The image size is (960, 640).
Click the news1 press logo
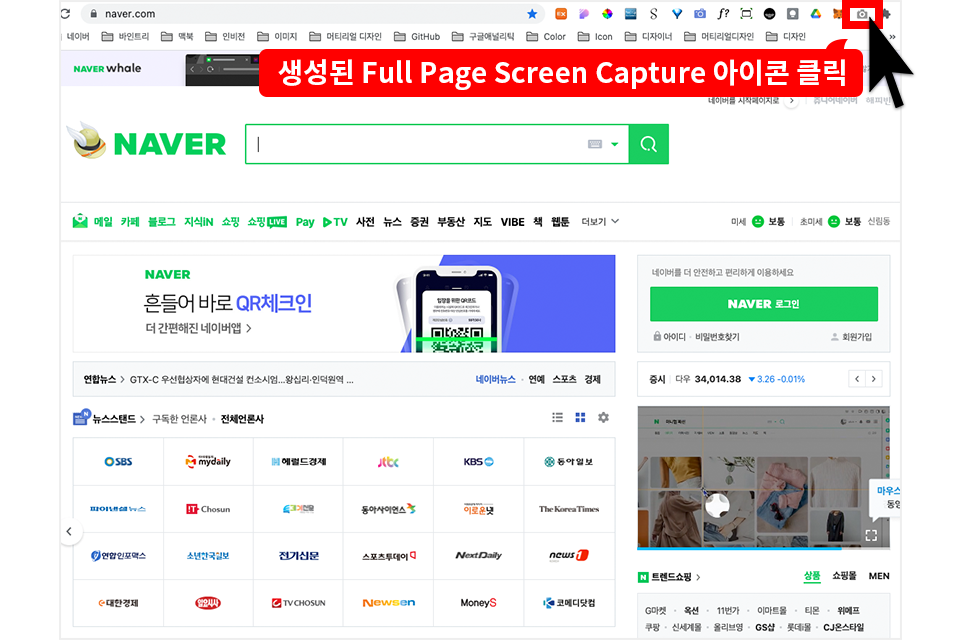click(569, 555)
